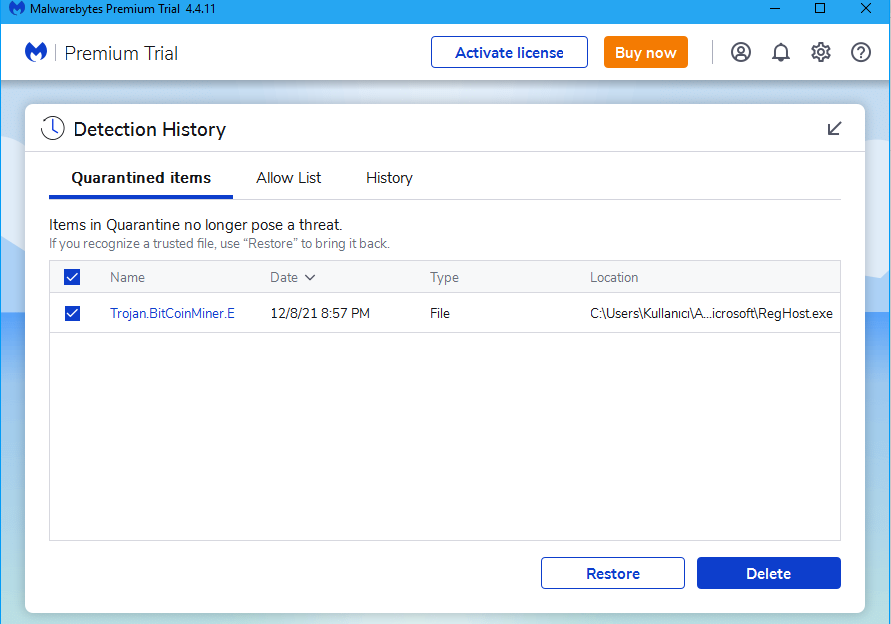Click the RegHost.exe location path
891x624 pixels.
[x=711, y=313]
